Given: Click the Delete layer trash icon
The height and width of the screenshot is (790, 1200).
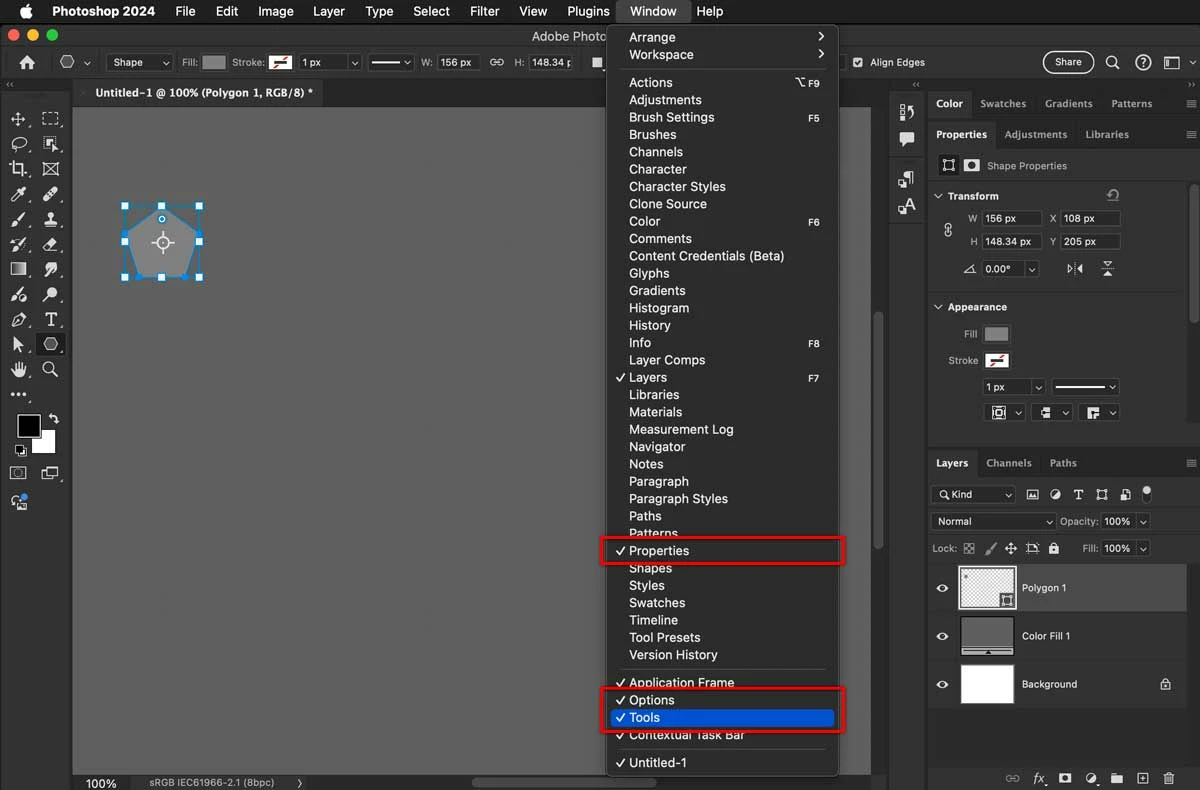Looking at the screenshot, I should (1169, 778).
